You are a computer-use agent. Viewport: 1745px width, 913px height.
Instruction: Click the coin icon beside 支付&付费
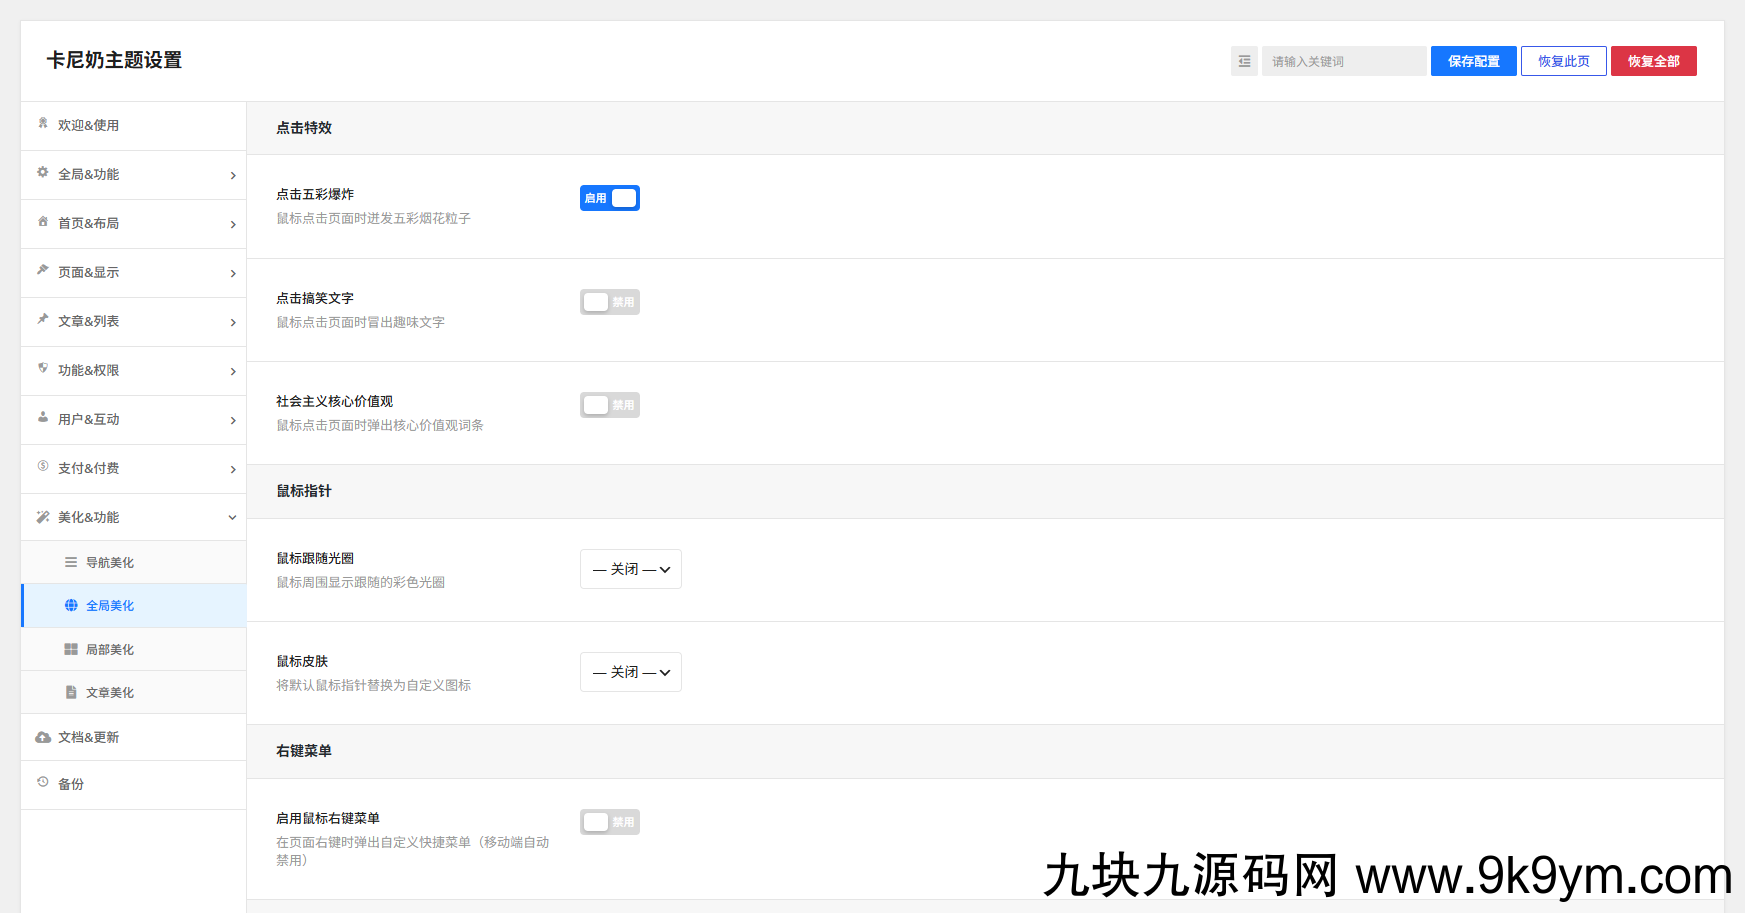(43, 466)
